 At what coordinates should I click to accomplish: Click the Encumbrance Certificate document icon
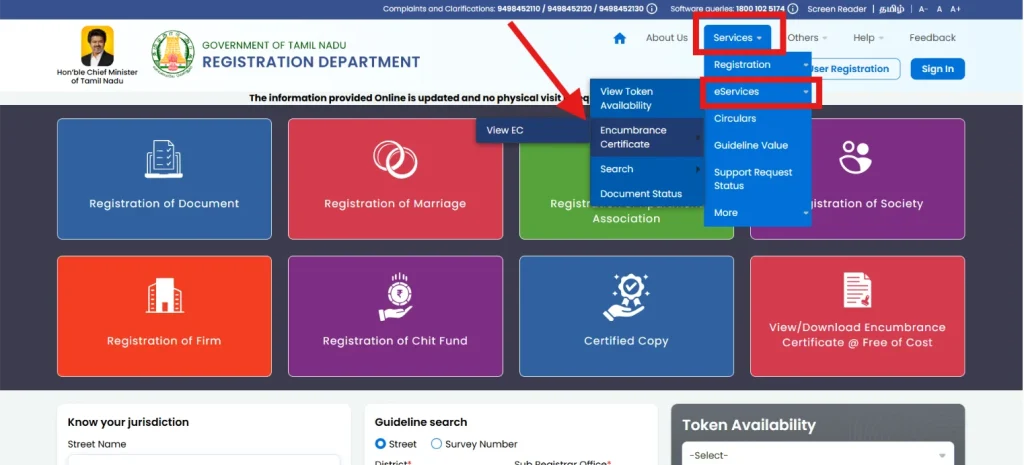(857, 290)
